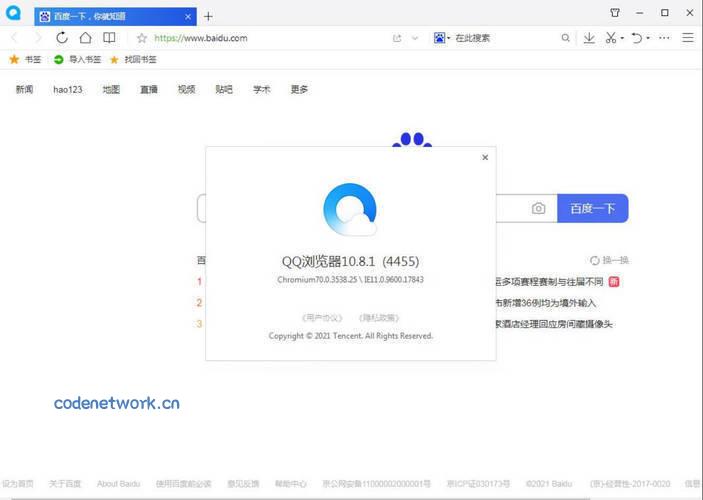Open Baidu 地图 link
The width and height of the screenshot is (703, 500).
coord(111,89)
